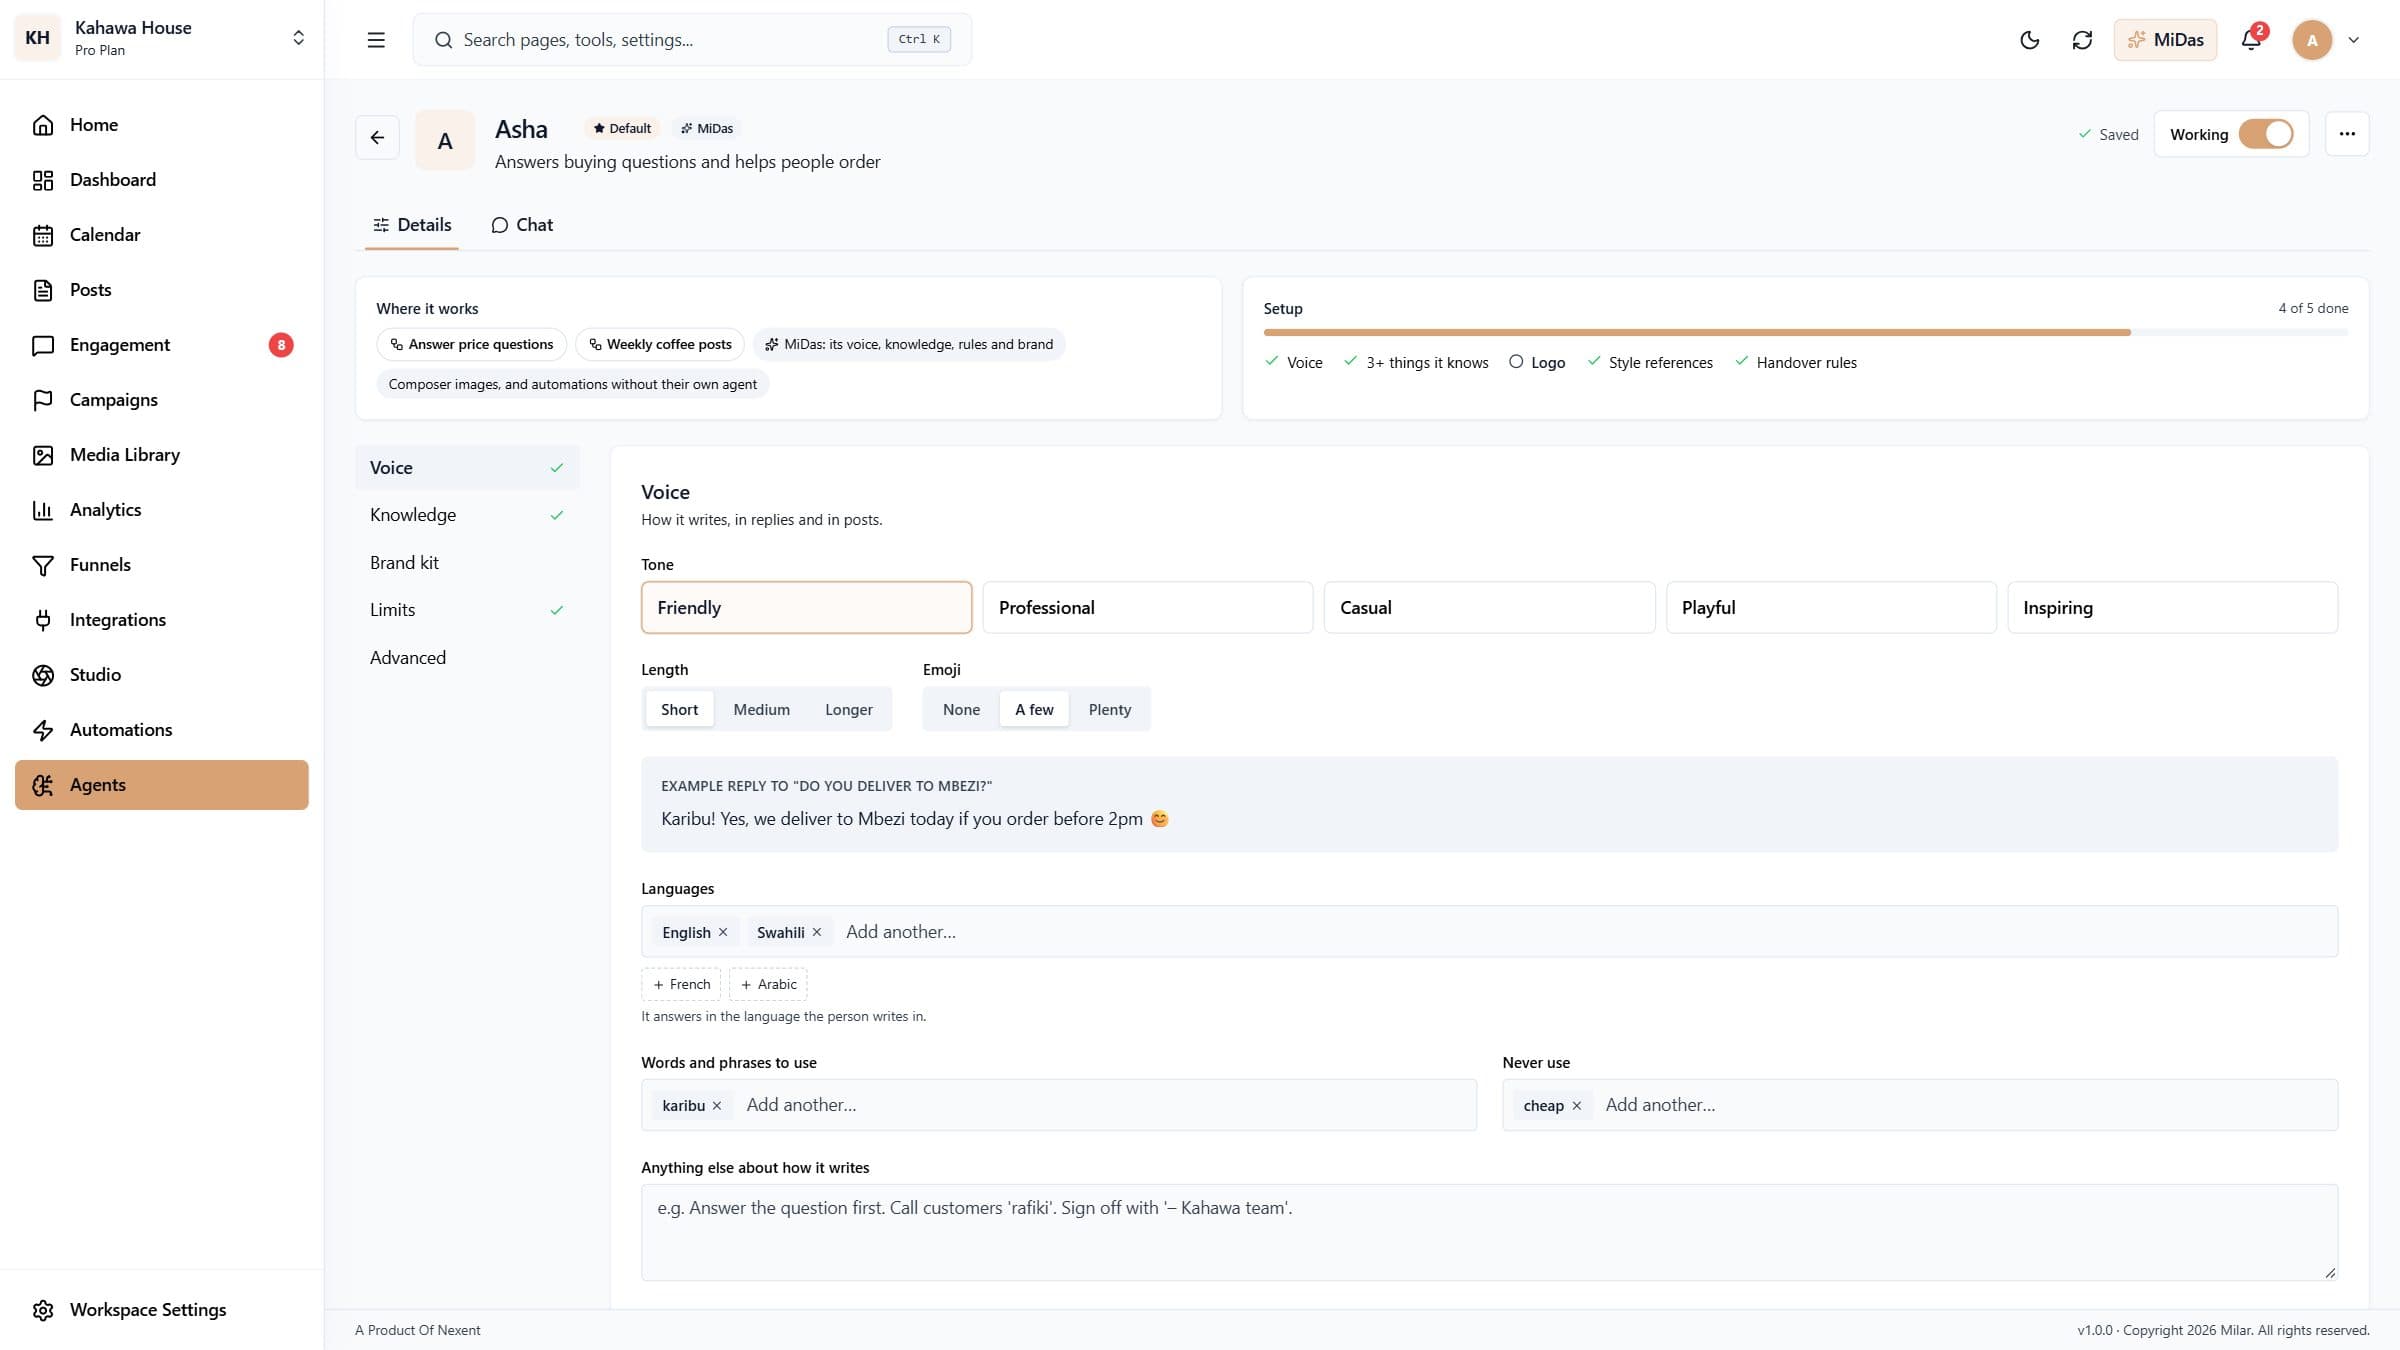The width and height of the screenshot is (2400, 1350).
Task: Open the notifications bell
Action: click(x=2251, y=40)
